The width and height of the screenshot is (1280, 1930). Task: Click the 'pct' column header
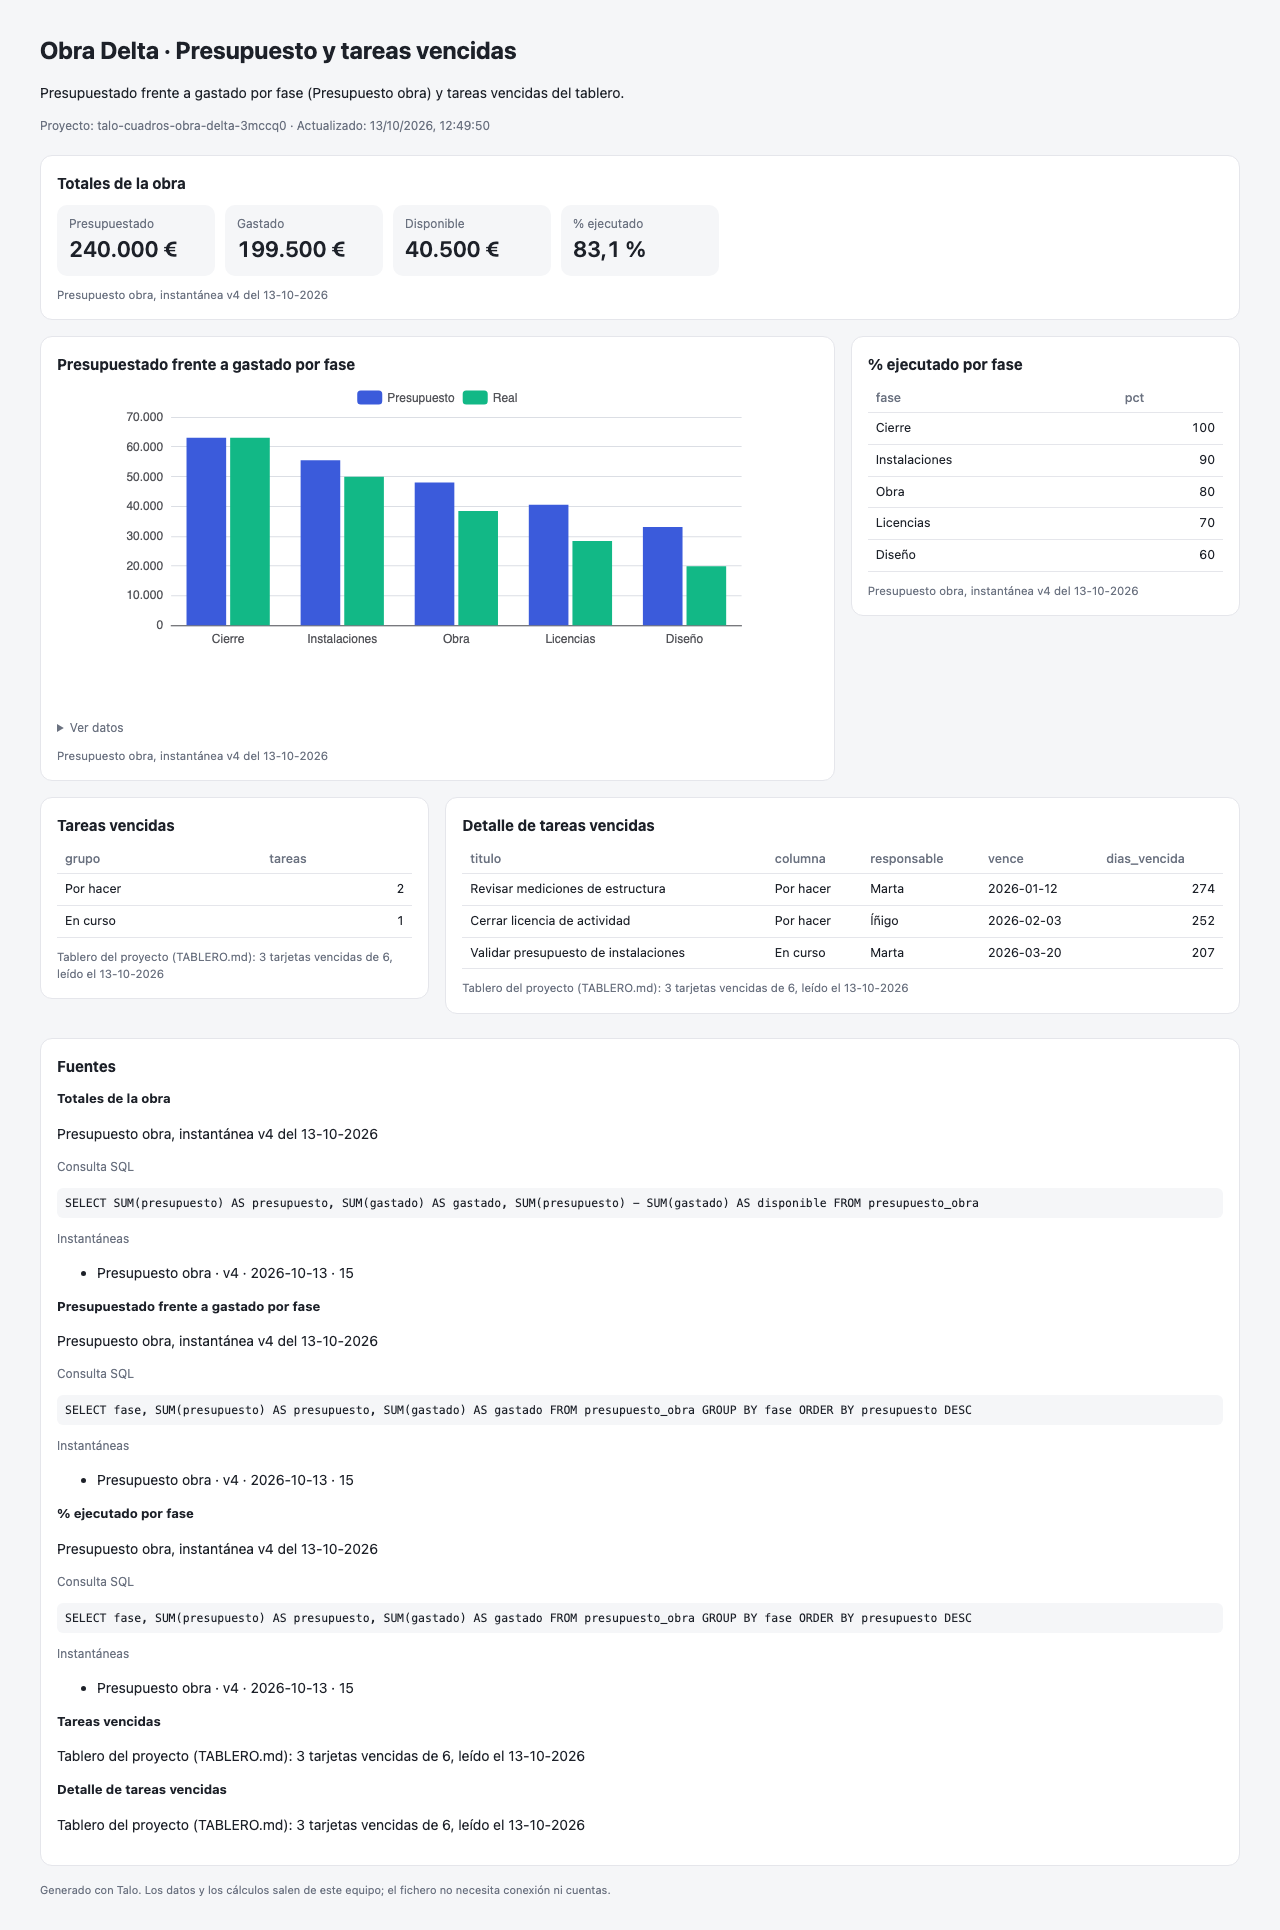click(x=1134, y=398)
